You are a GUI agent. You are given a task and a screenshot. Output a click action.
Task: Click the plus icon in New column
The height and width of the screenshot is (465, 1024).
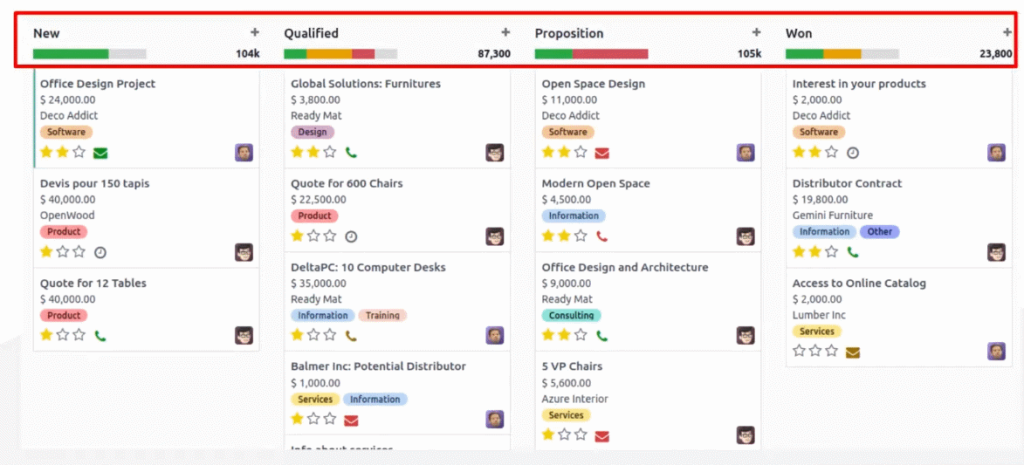tap(255, 32)
